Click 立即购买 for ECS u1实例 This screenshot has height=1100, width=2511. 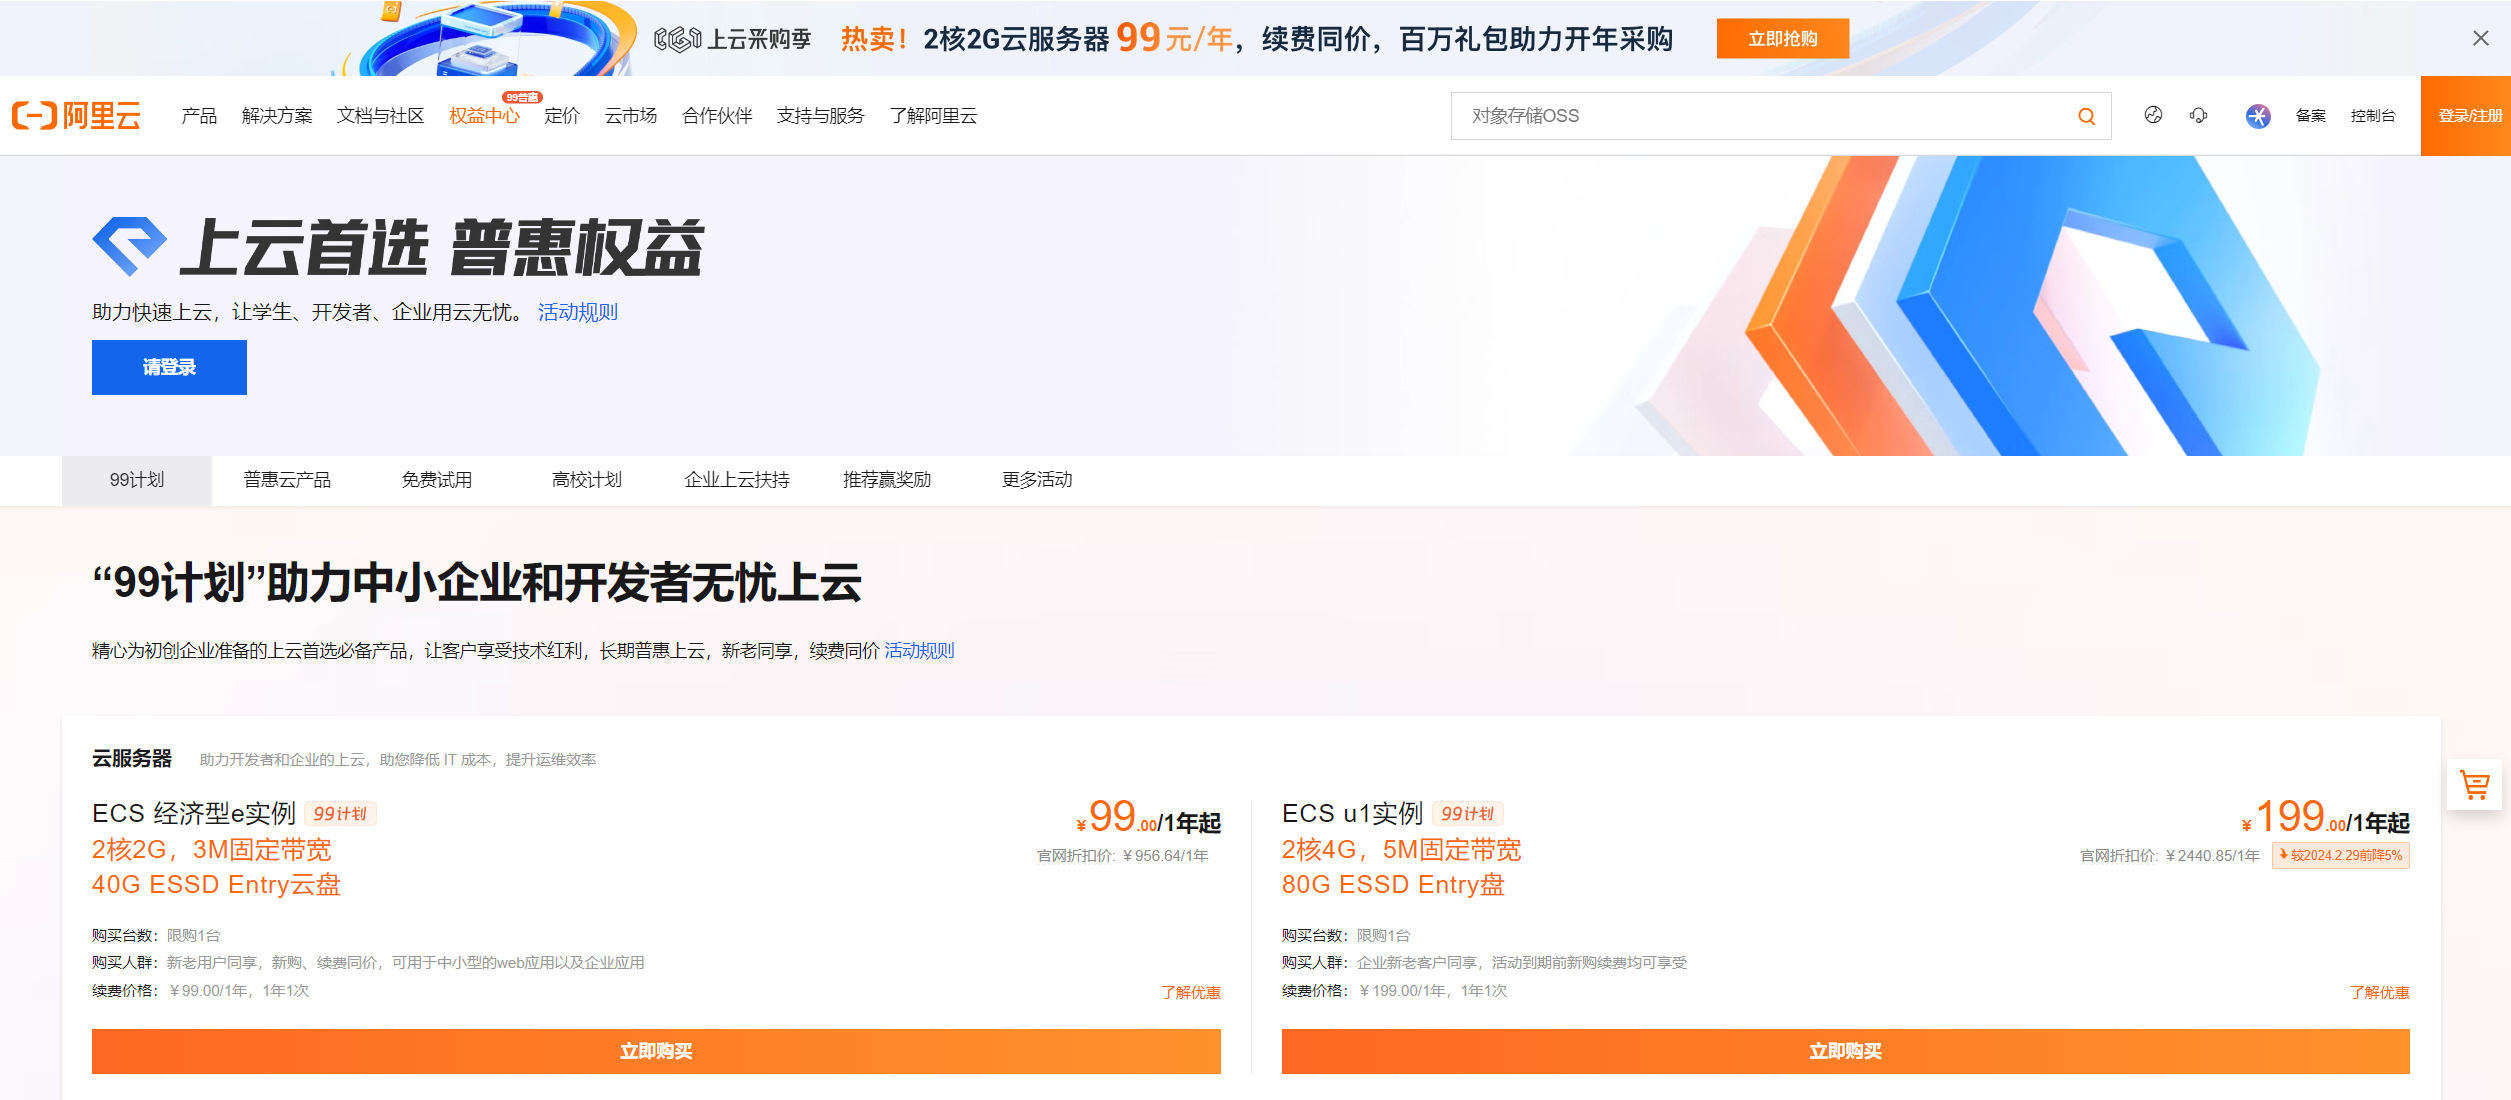1845,1051
